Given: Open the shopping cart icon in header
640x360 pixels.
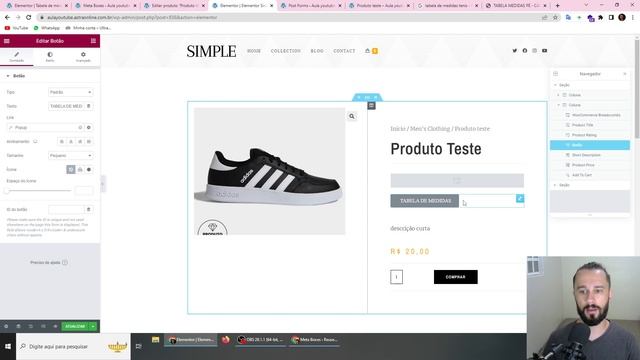Looking at the screenshot, I should [371, 51].
